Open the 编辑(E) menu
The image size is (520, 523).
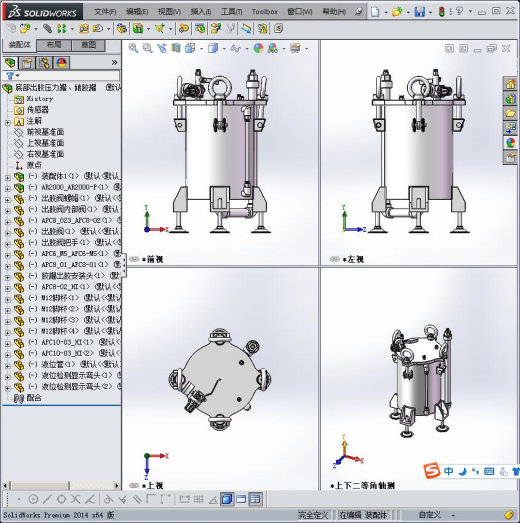coord(137,12)
